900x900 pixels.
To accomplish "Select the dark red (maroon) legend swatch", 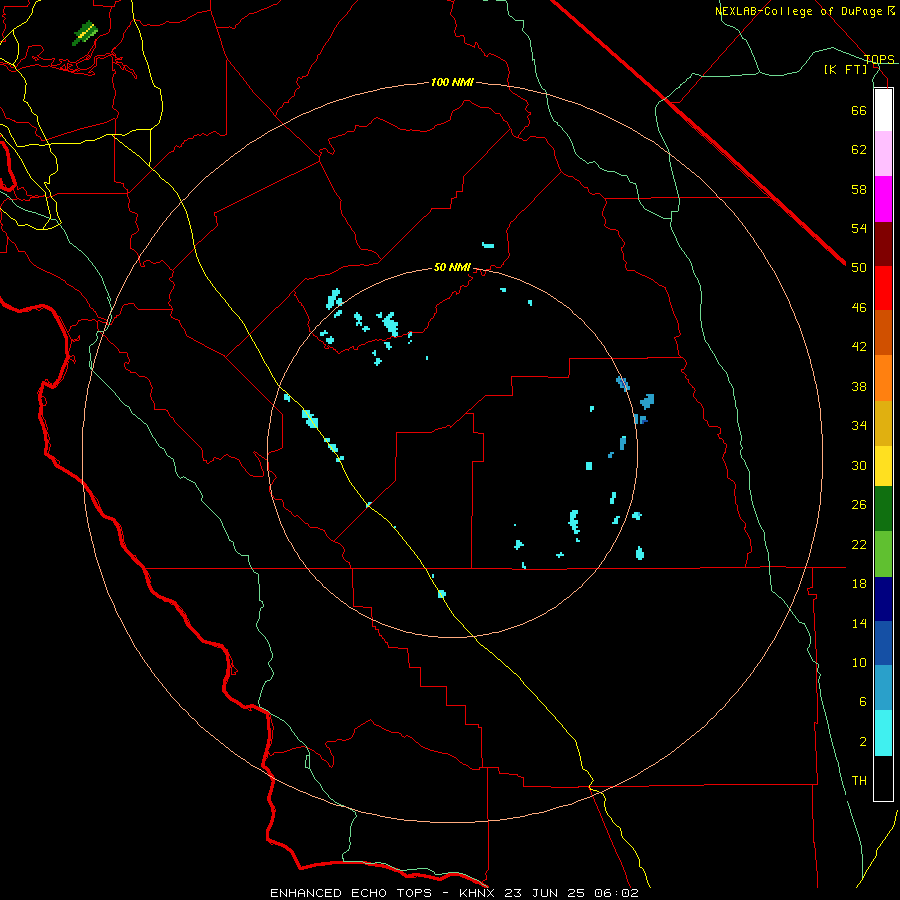I will point(883,245).
